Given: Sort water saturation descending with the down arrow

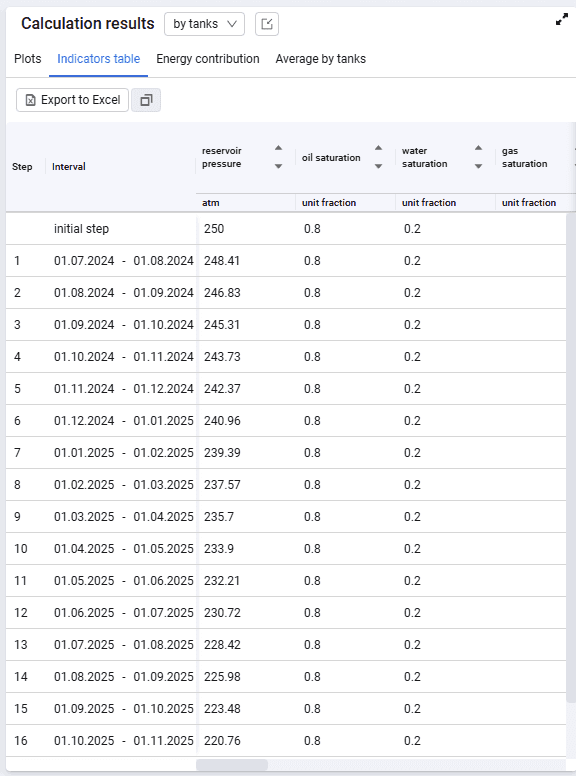Looking at the screenshot, I should click(479, 166).
